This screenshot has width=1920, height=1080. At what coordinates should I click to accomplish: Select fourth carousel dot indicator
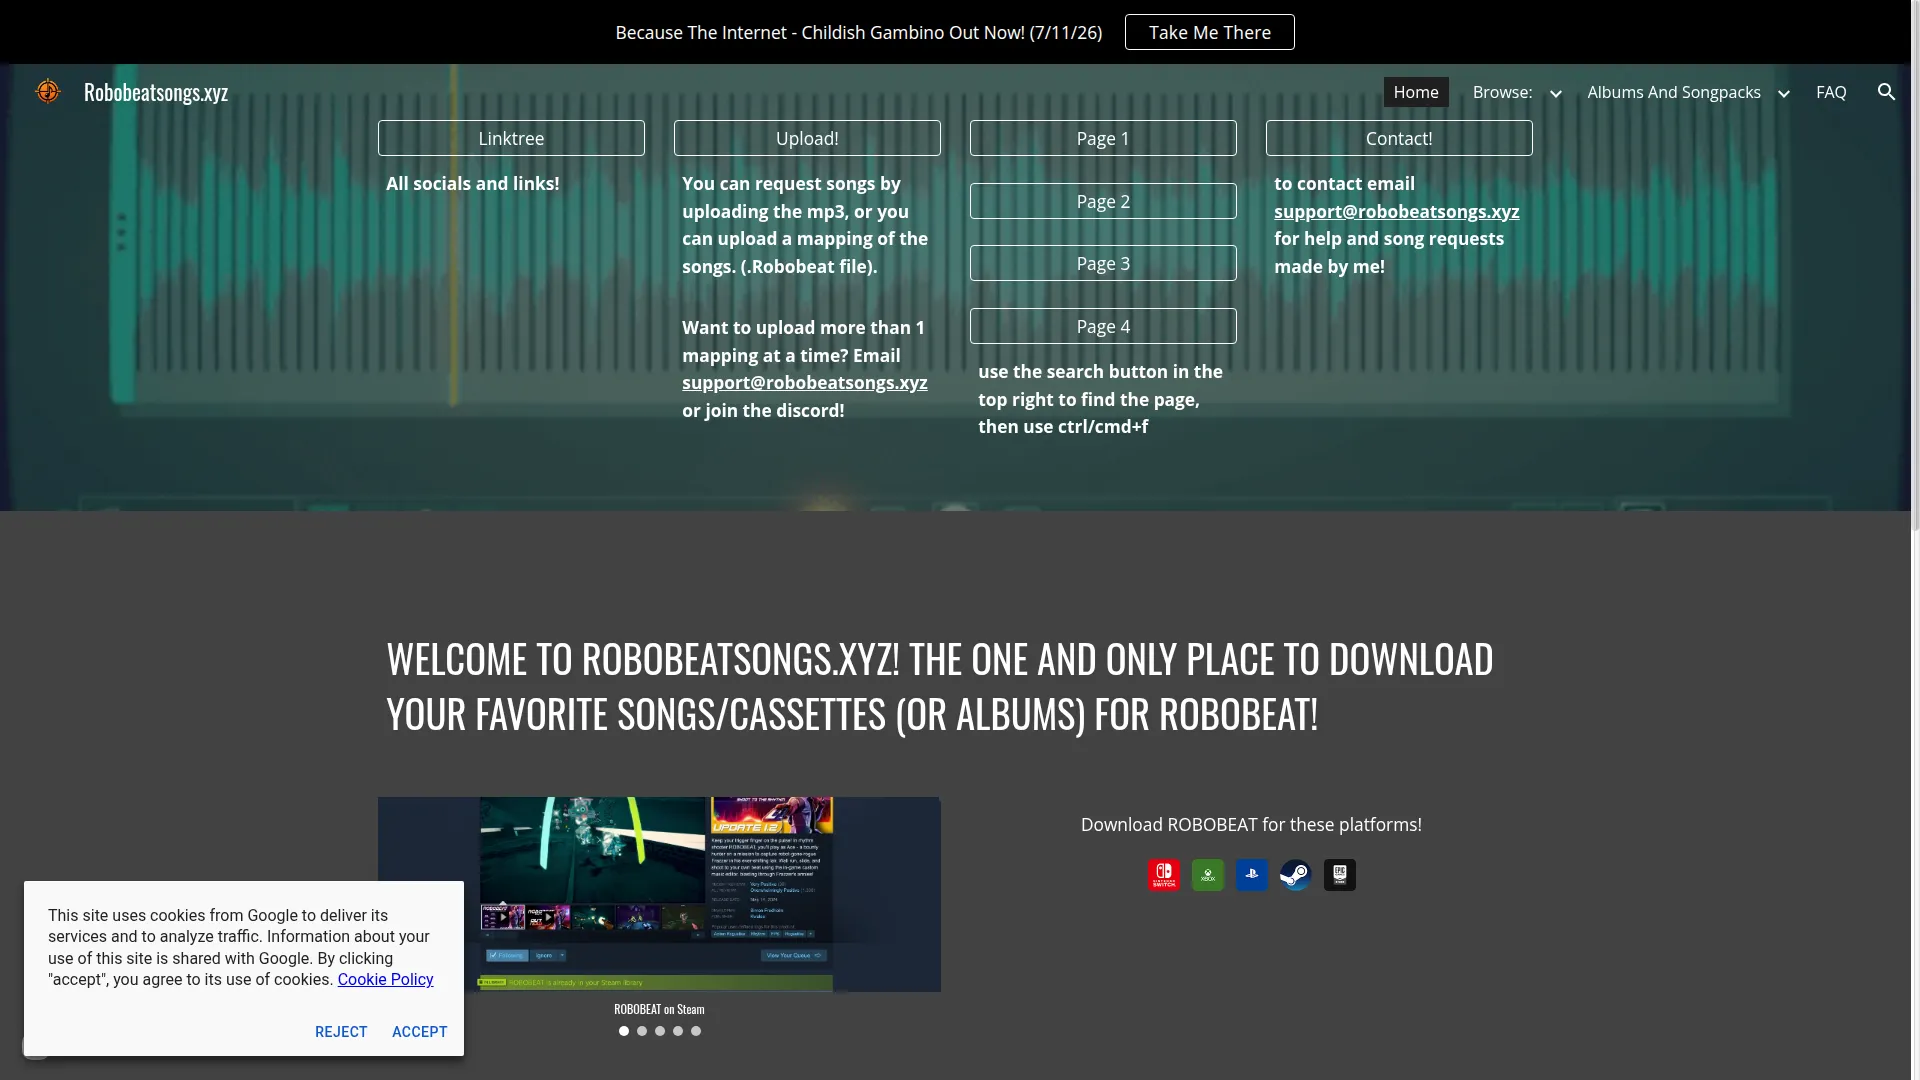(x=678, y=1031)
